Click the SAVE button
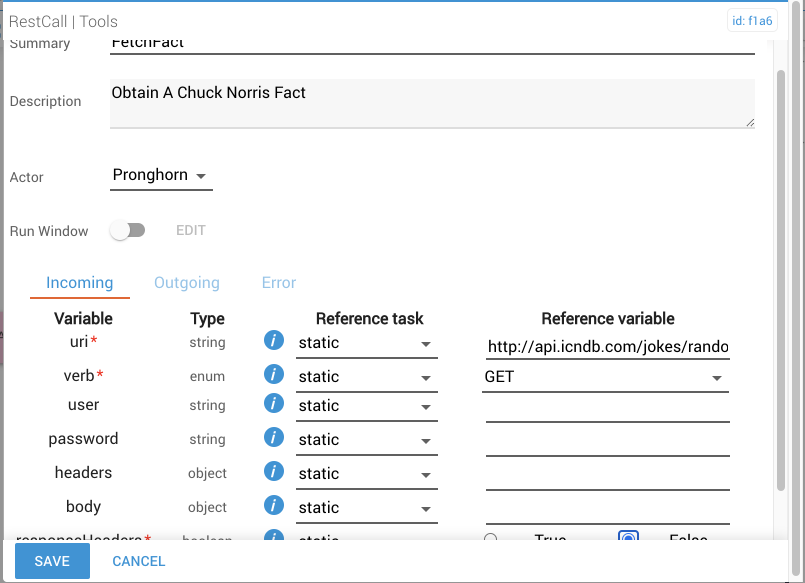Image resolution: width=805 pixels, height=583 pixels. 52,561
